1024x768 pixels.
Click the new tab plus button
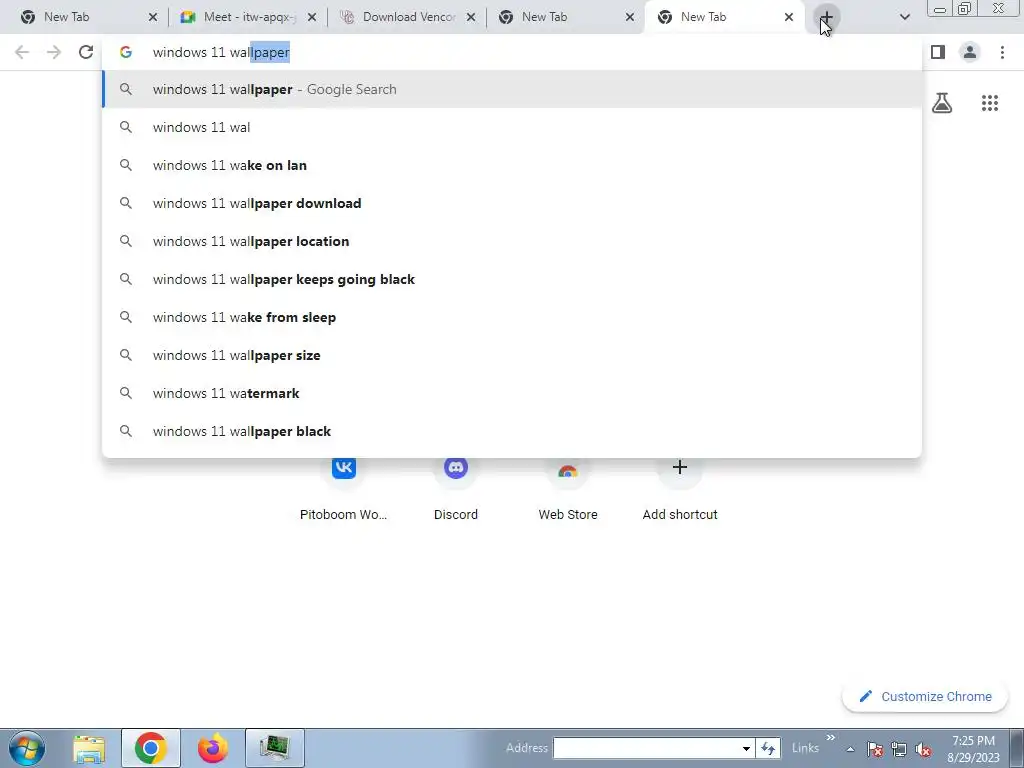tap(826, 18)
